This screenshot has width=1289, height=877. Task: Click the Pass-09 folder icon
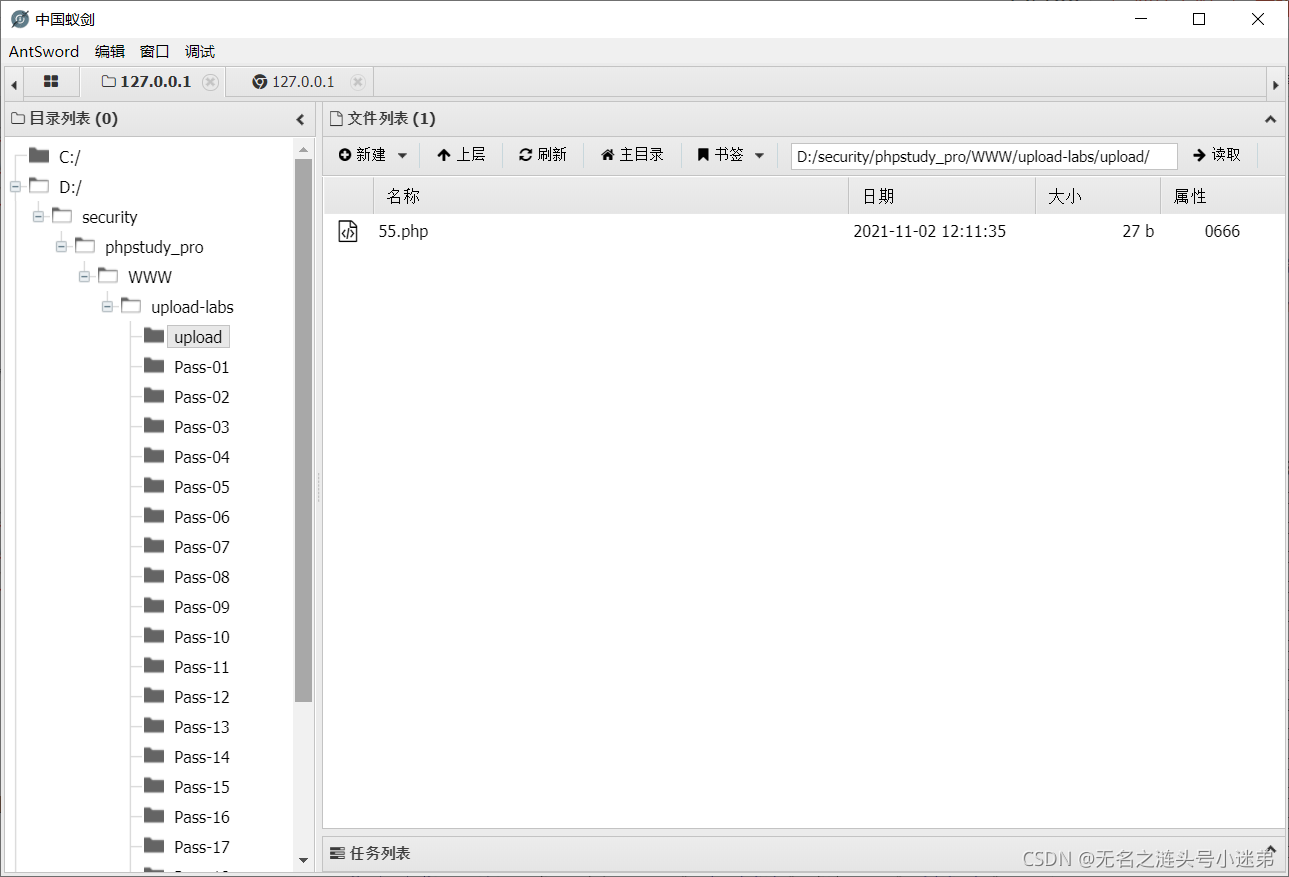pos(154,606)
